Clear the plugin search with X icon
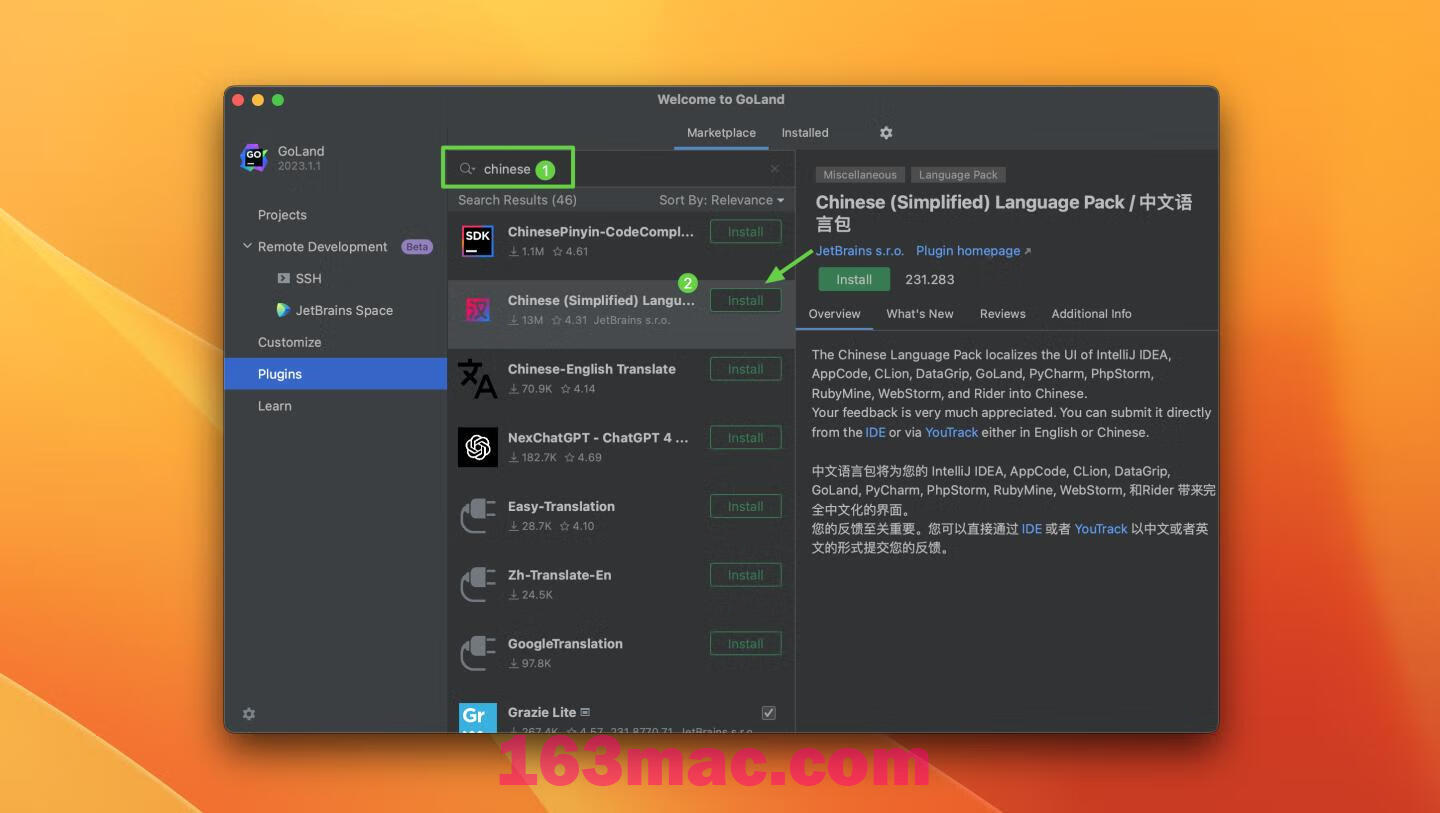1440x813 pixels. [x=775, y=169]
